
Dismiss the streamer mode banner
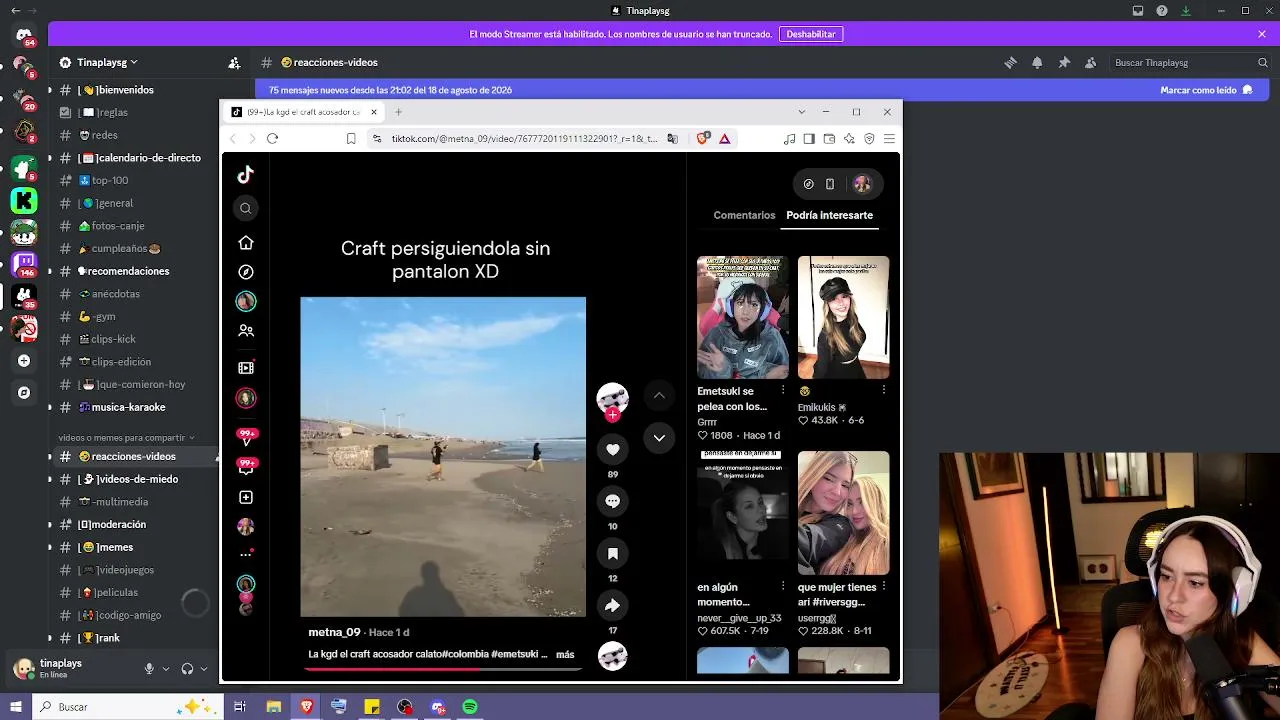(1262, 34)
